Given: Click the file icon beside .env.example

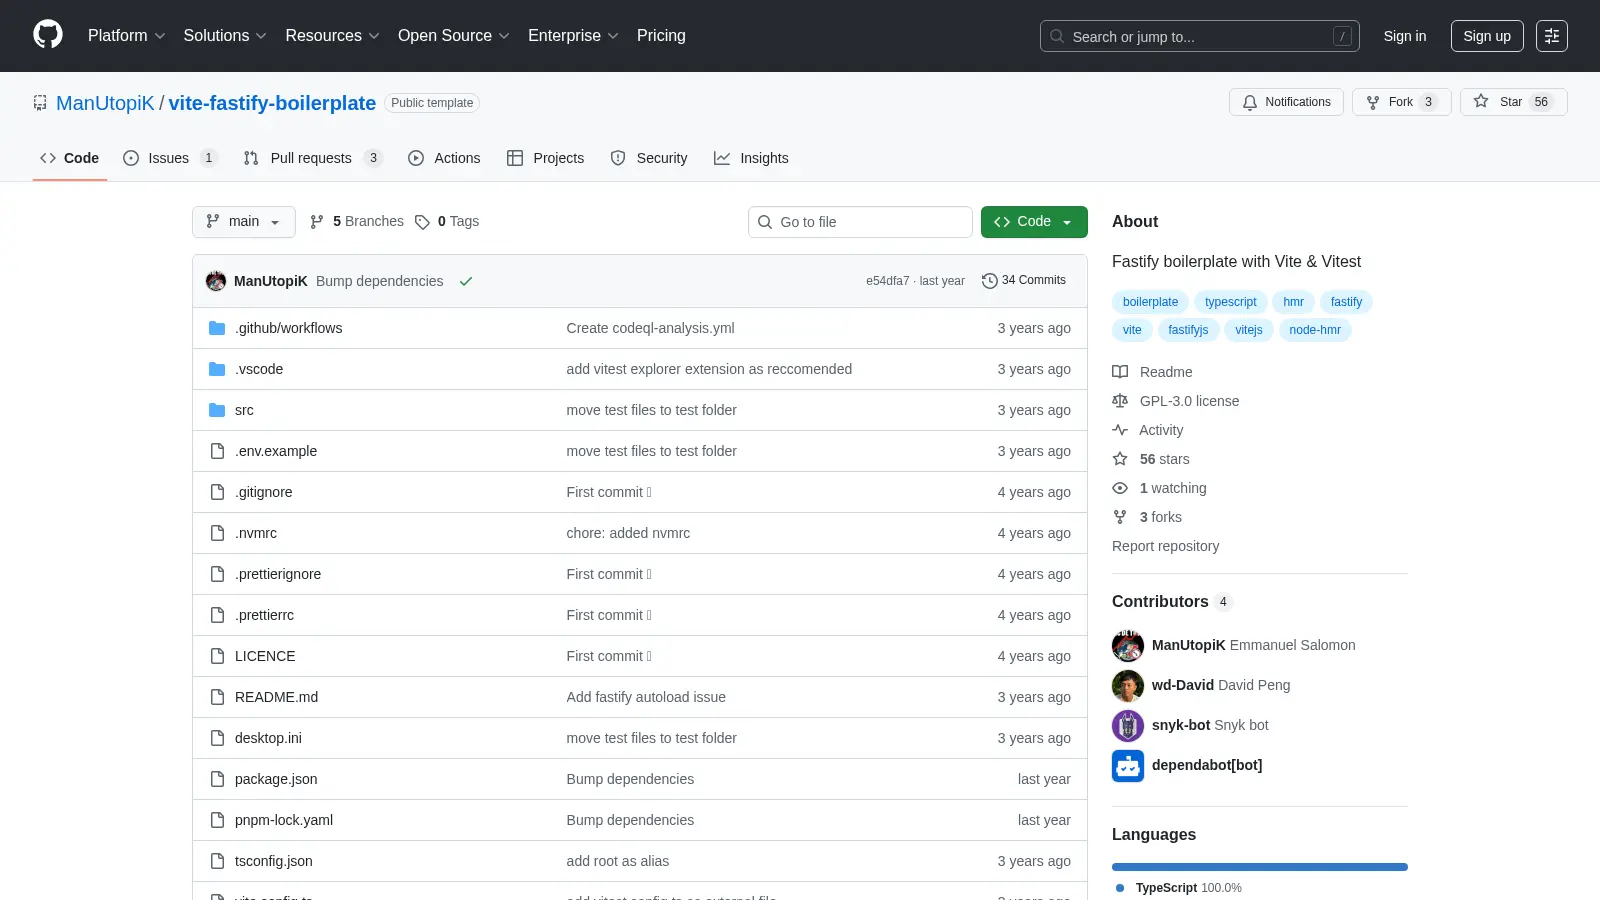Looking at the screenshot, I should 217,451.
